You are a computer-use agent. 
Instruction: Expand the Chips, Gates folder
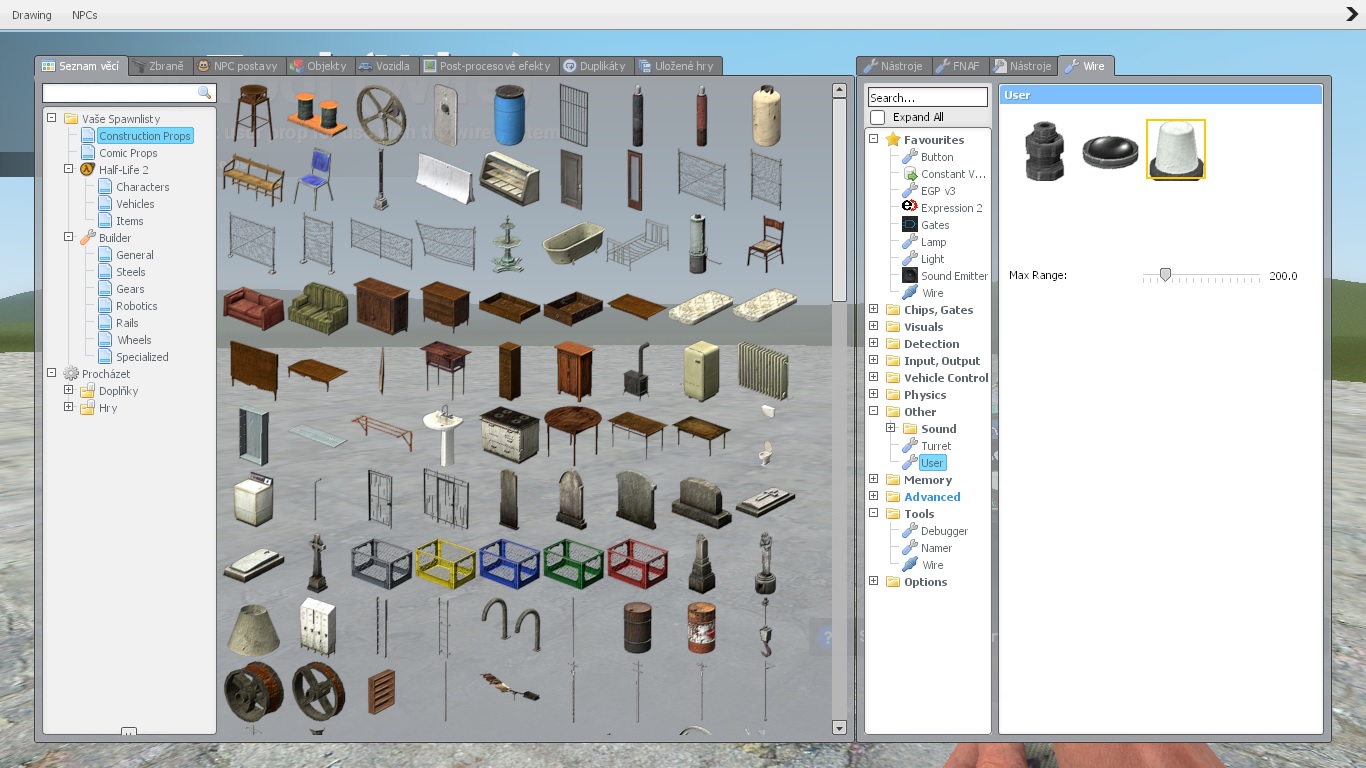(874, 310)
